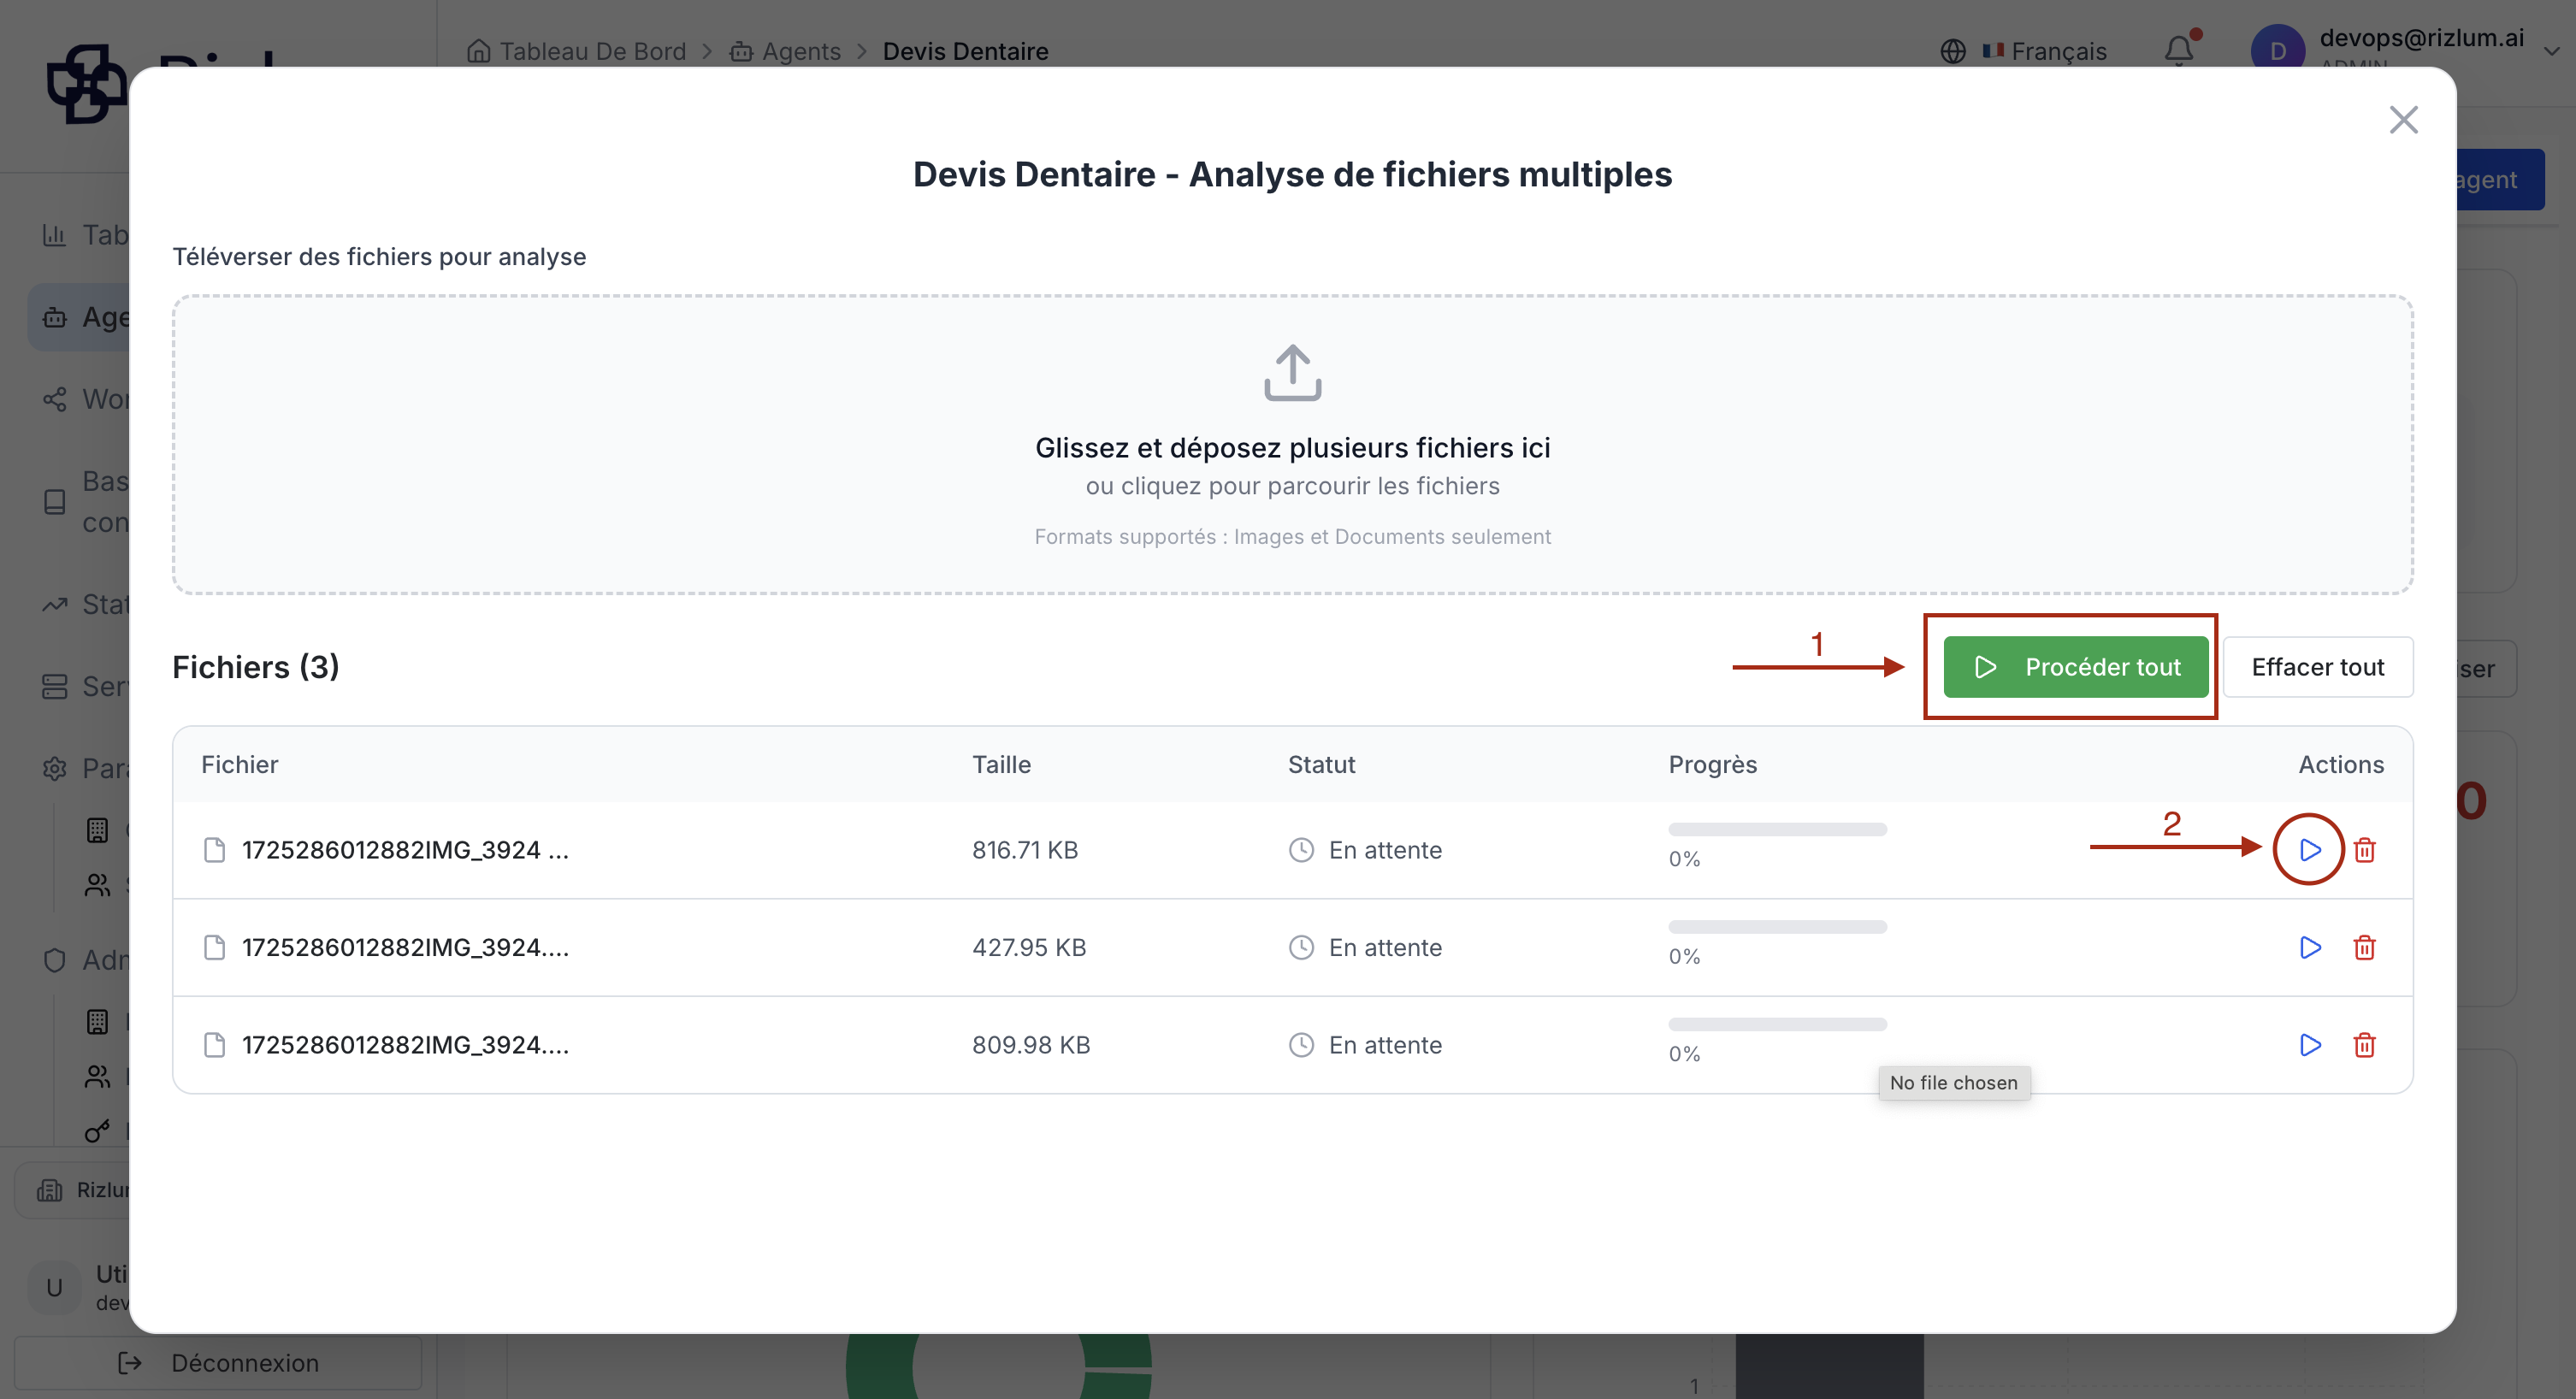The width and height of the screenshot is (2576, 1399).
Task: Click the Effacer tout button
Action: [2318, 667]
